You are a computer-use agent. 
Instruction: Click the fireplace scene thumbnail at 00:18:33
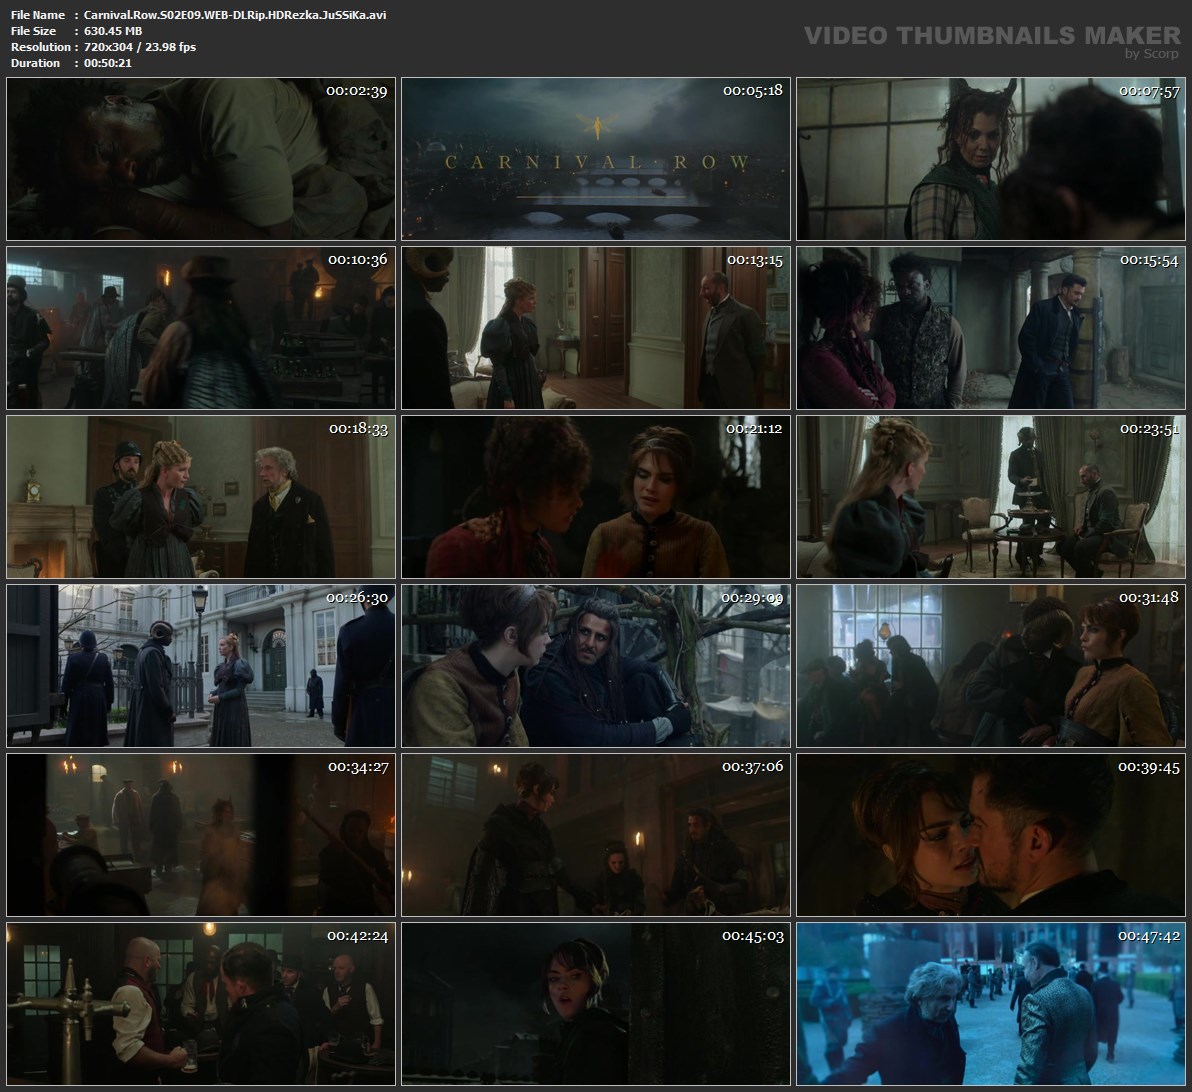[x=201, y=497]
